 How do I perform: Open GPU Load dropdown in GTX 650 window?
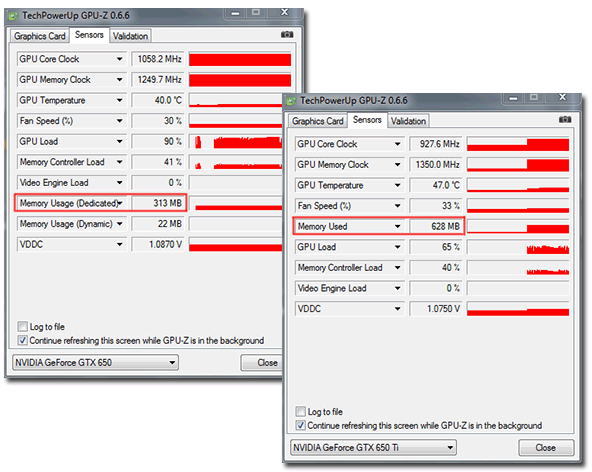(119, 142)
